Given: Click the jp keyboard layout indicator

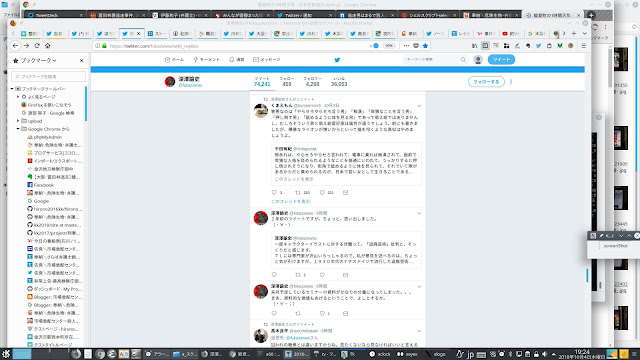Looking at the screenshot, I should click(470, 354).
